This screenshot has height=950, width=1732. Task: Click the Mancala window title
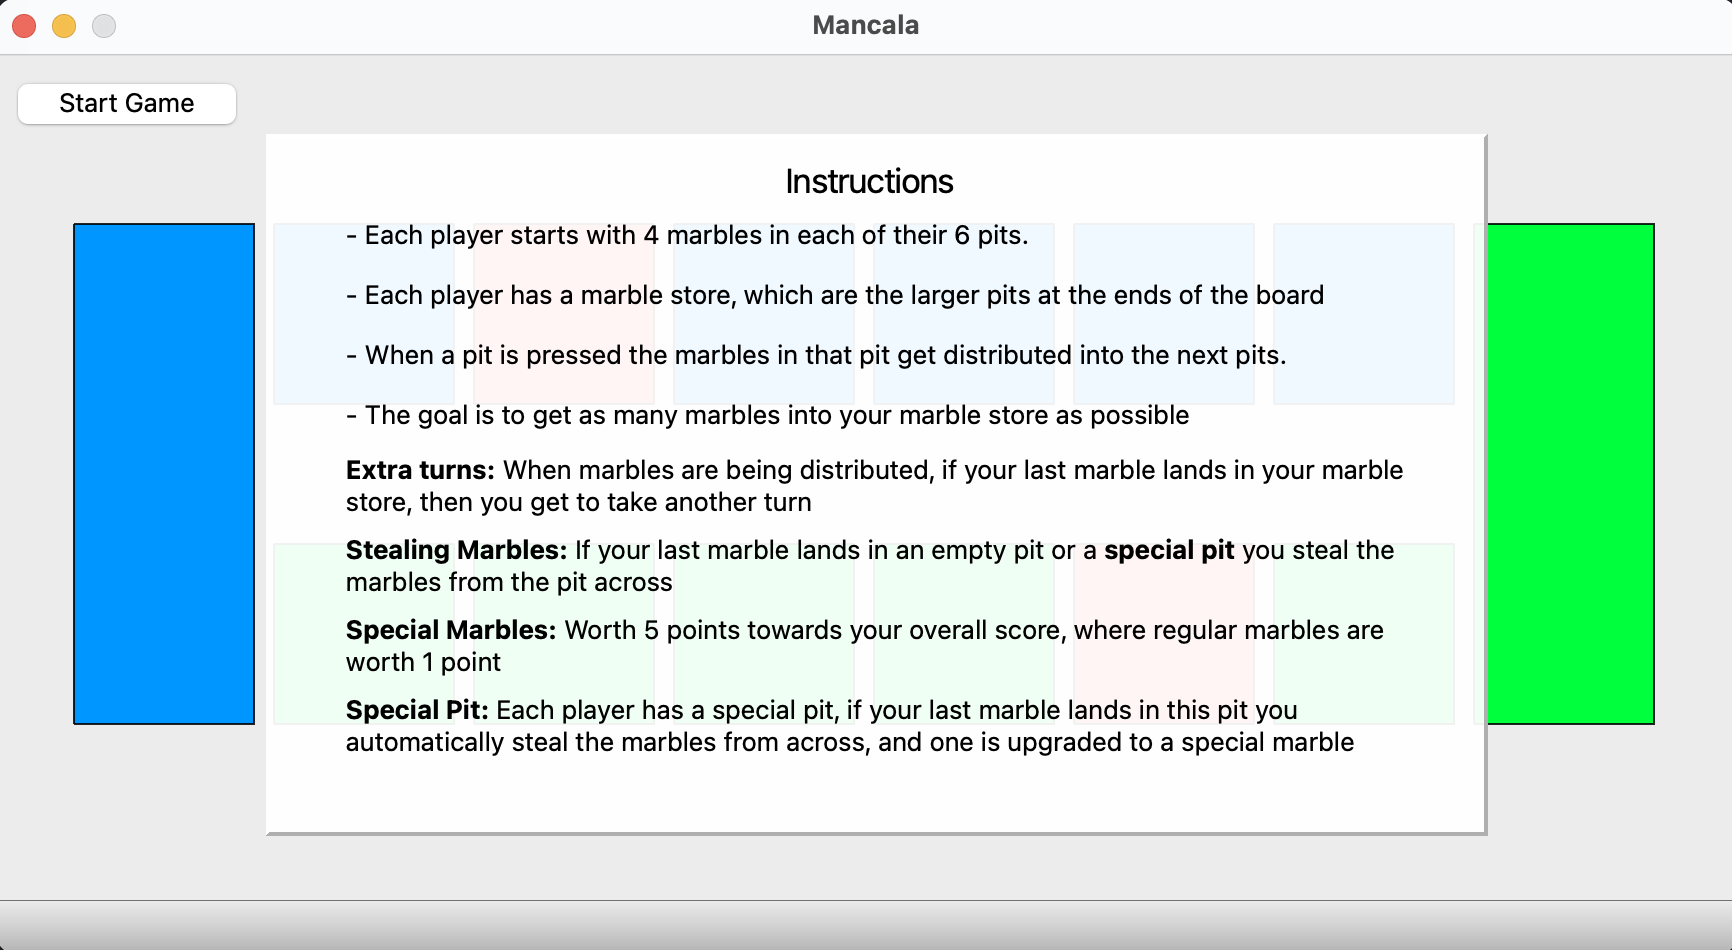click(x=865, y=25)
